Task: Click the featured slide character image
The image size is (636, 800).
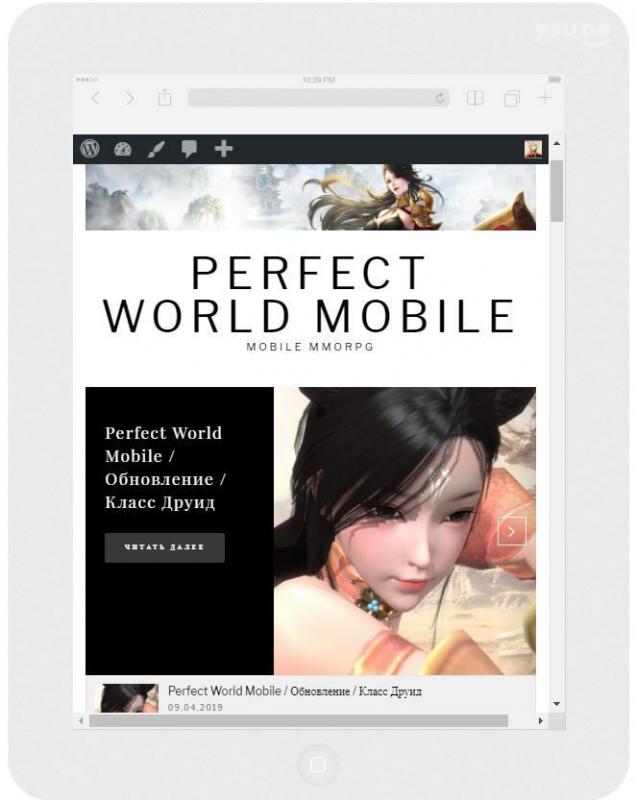Action: 405,531
